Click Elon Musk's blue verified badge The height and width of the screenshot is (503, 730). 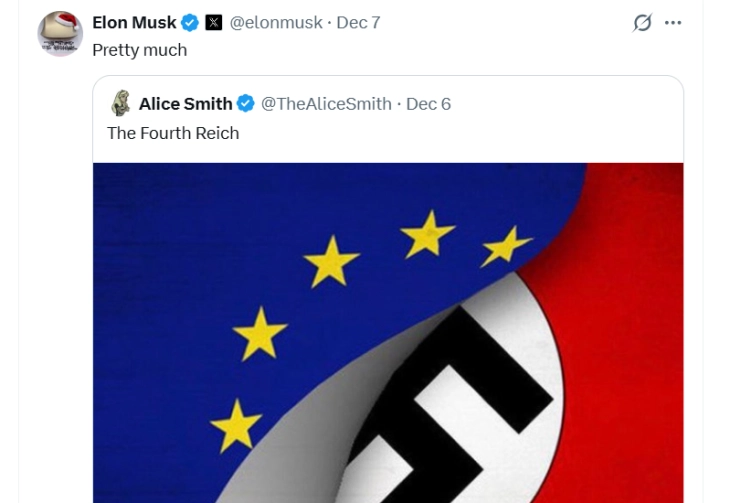click(190, 22)
